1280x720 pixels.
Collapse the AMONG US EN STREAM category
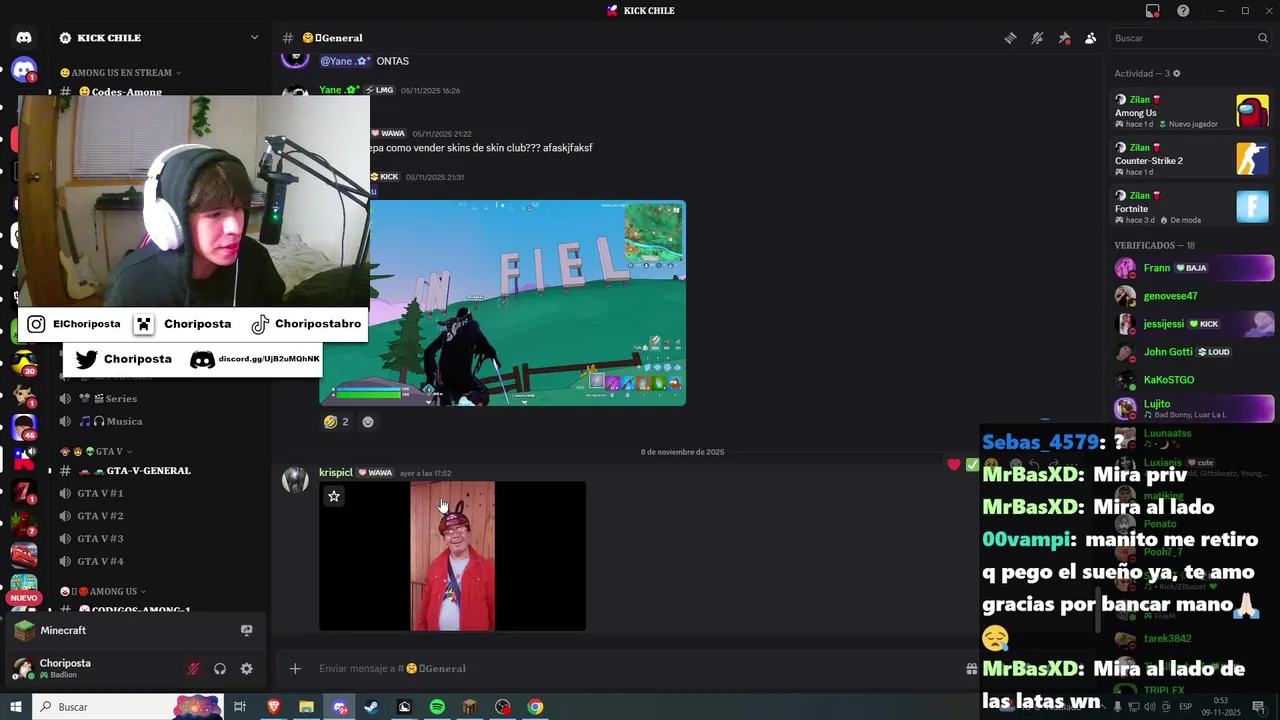[120, 72]
